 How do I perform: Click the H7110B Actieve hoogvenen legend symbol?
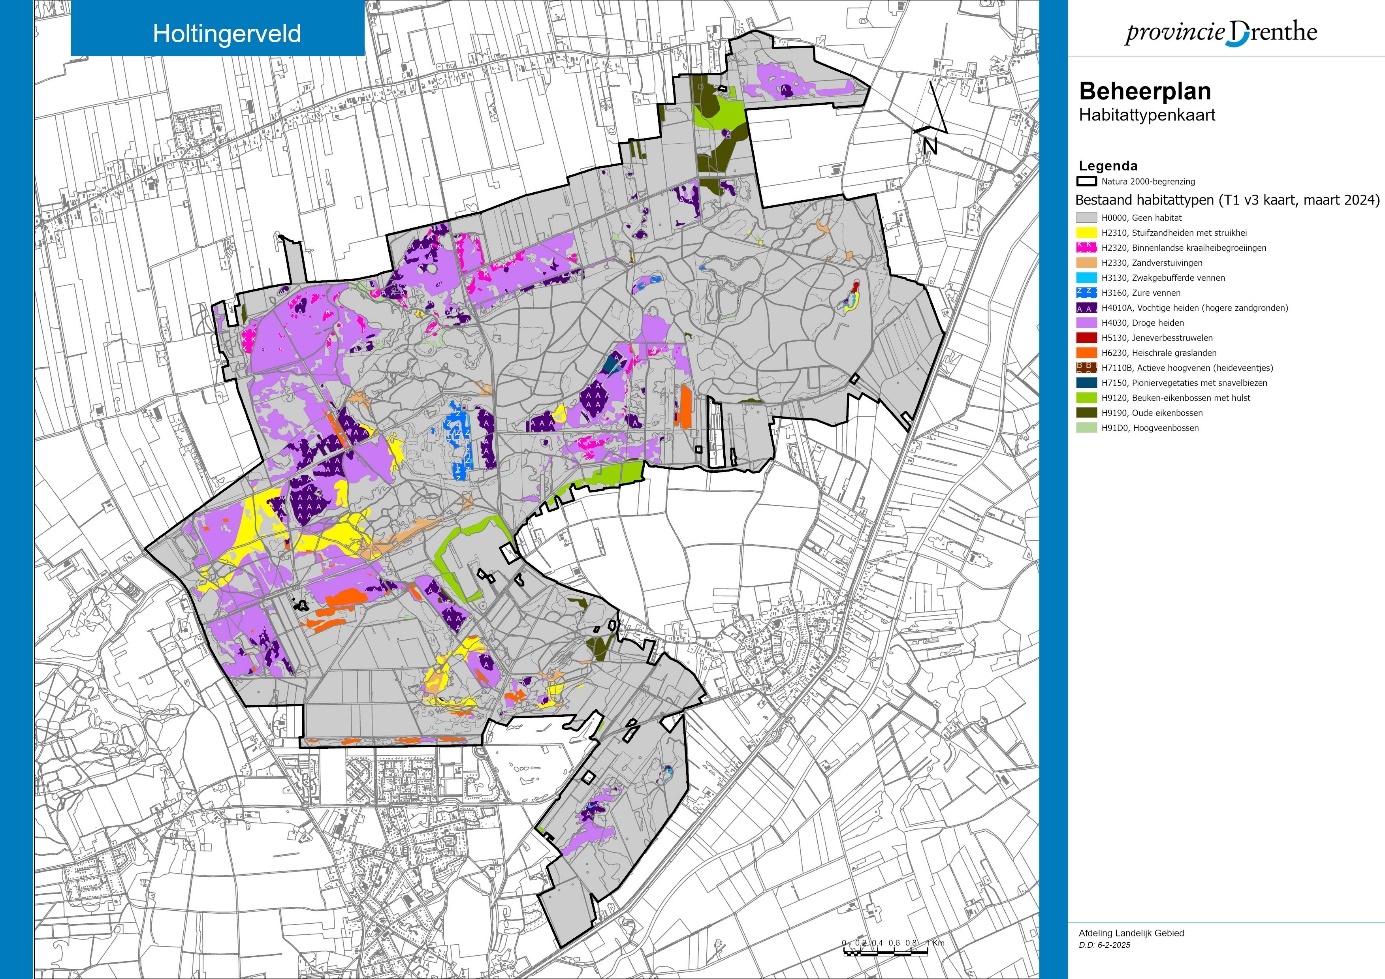click(x=1086, y=368)
